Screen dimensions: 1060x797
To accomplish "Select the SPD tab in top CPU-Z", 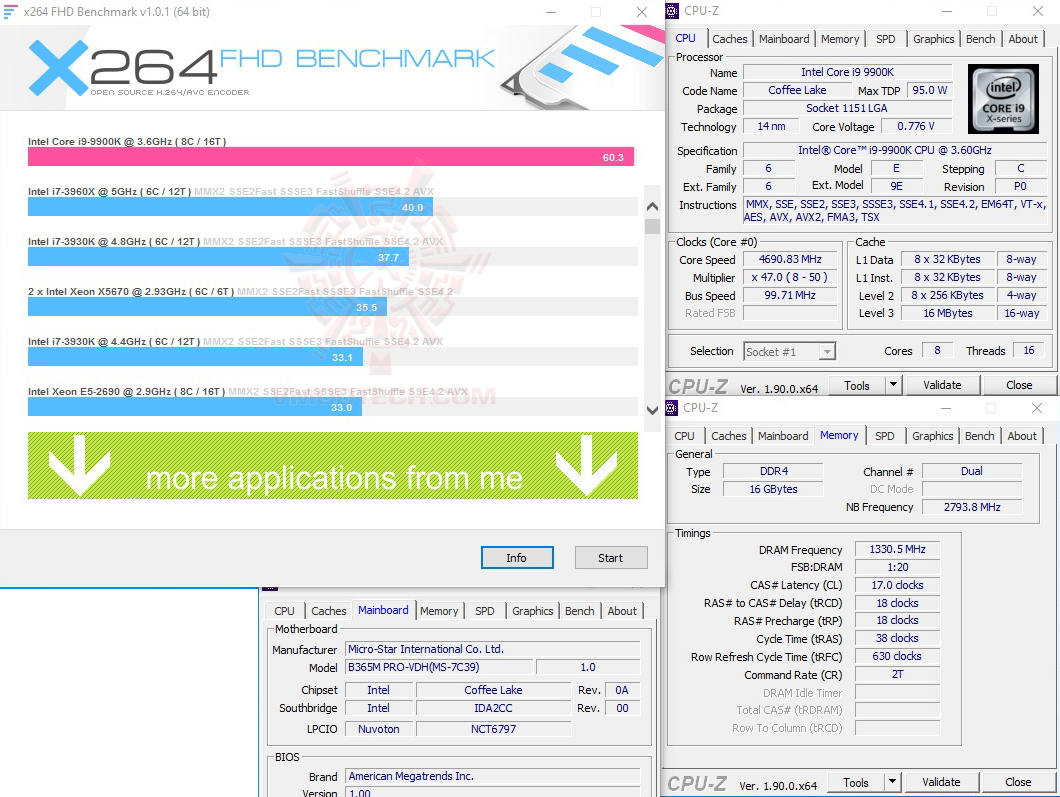I will coord(885,38).
